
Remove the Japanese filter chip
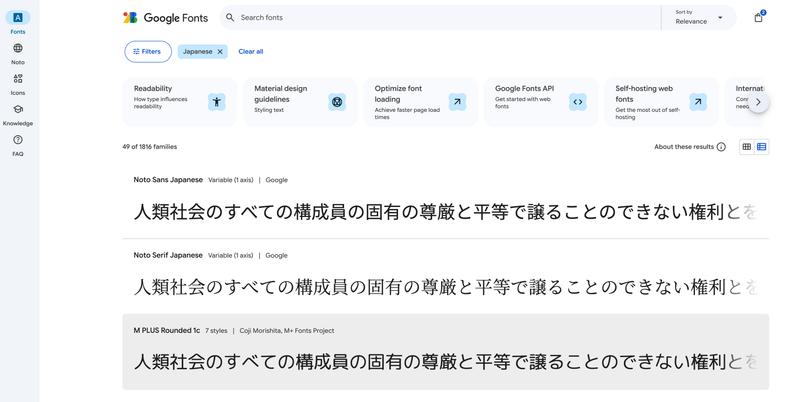coord(220,52)
